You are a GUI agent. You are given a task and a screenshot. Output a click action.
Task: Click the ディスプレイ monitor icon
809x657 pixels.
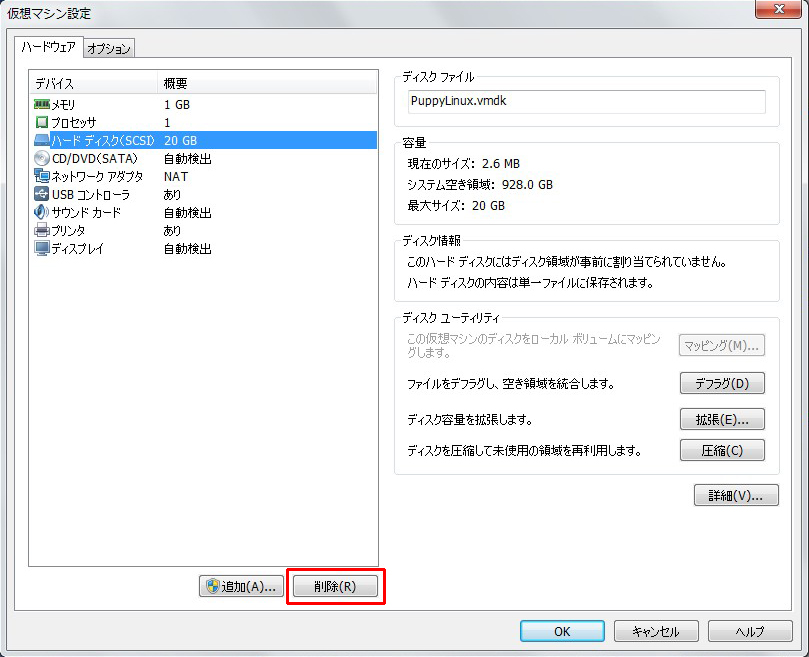pos(42,248)
